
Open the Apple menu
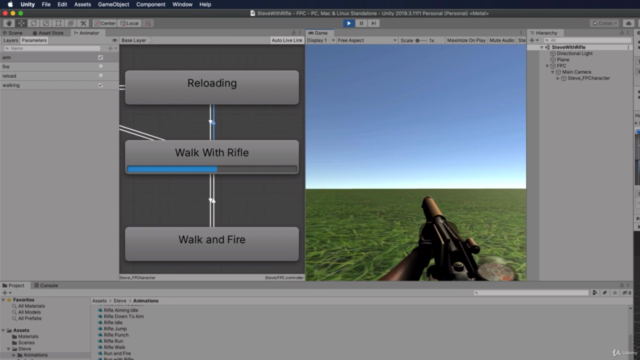(10, 4)
